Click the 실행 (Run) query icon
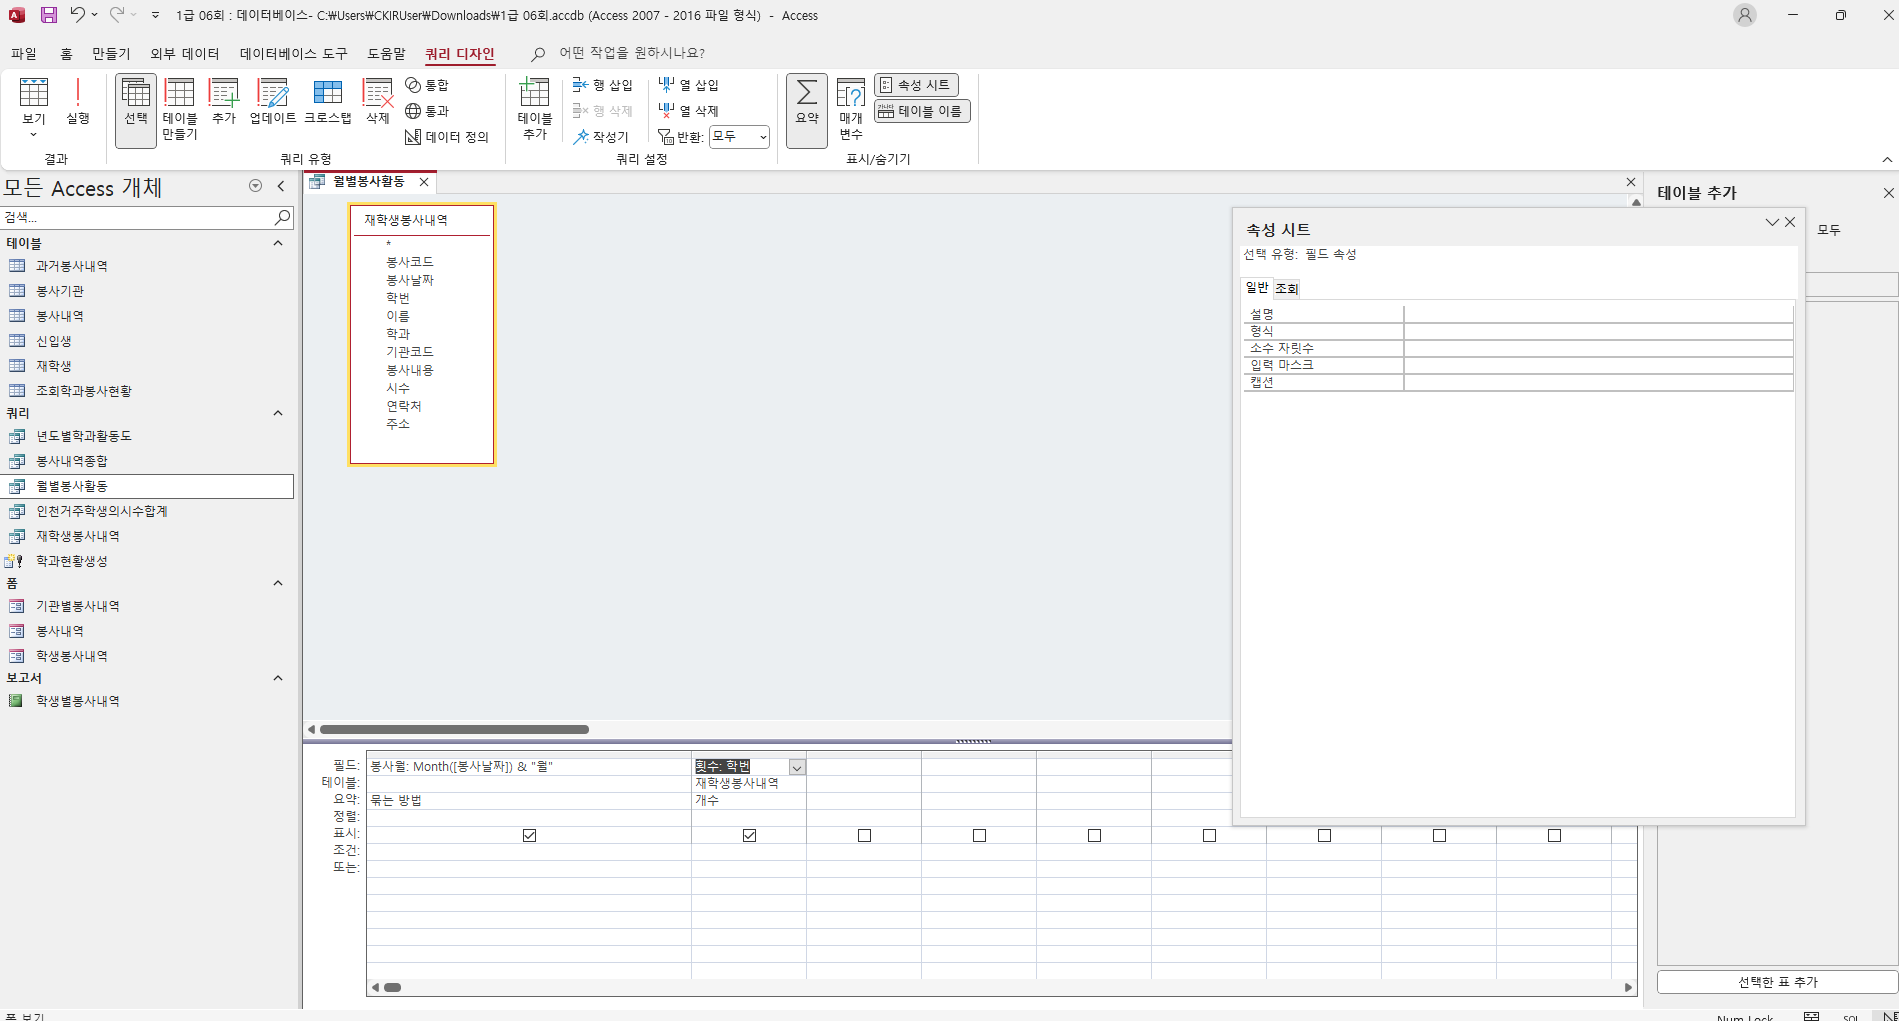The image size is (1899, 1021). tap(78, 102)
